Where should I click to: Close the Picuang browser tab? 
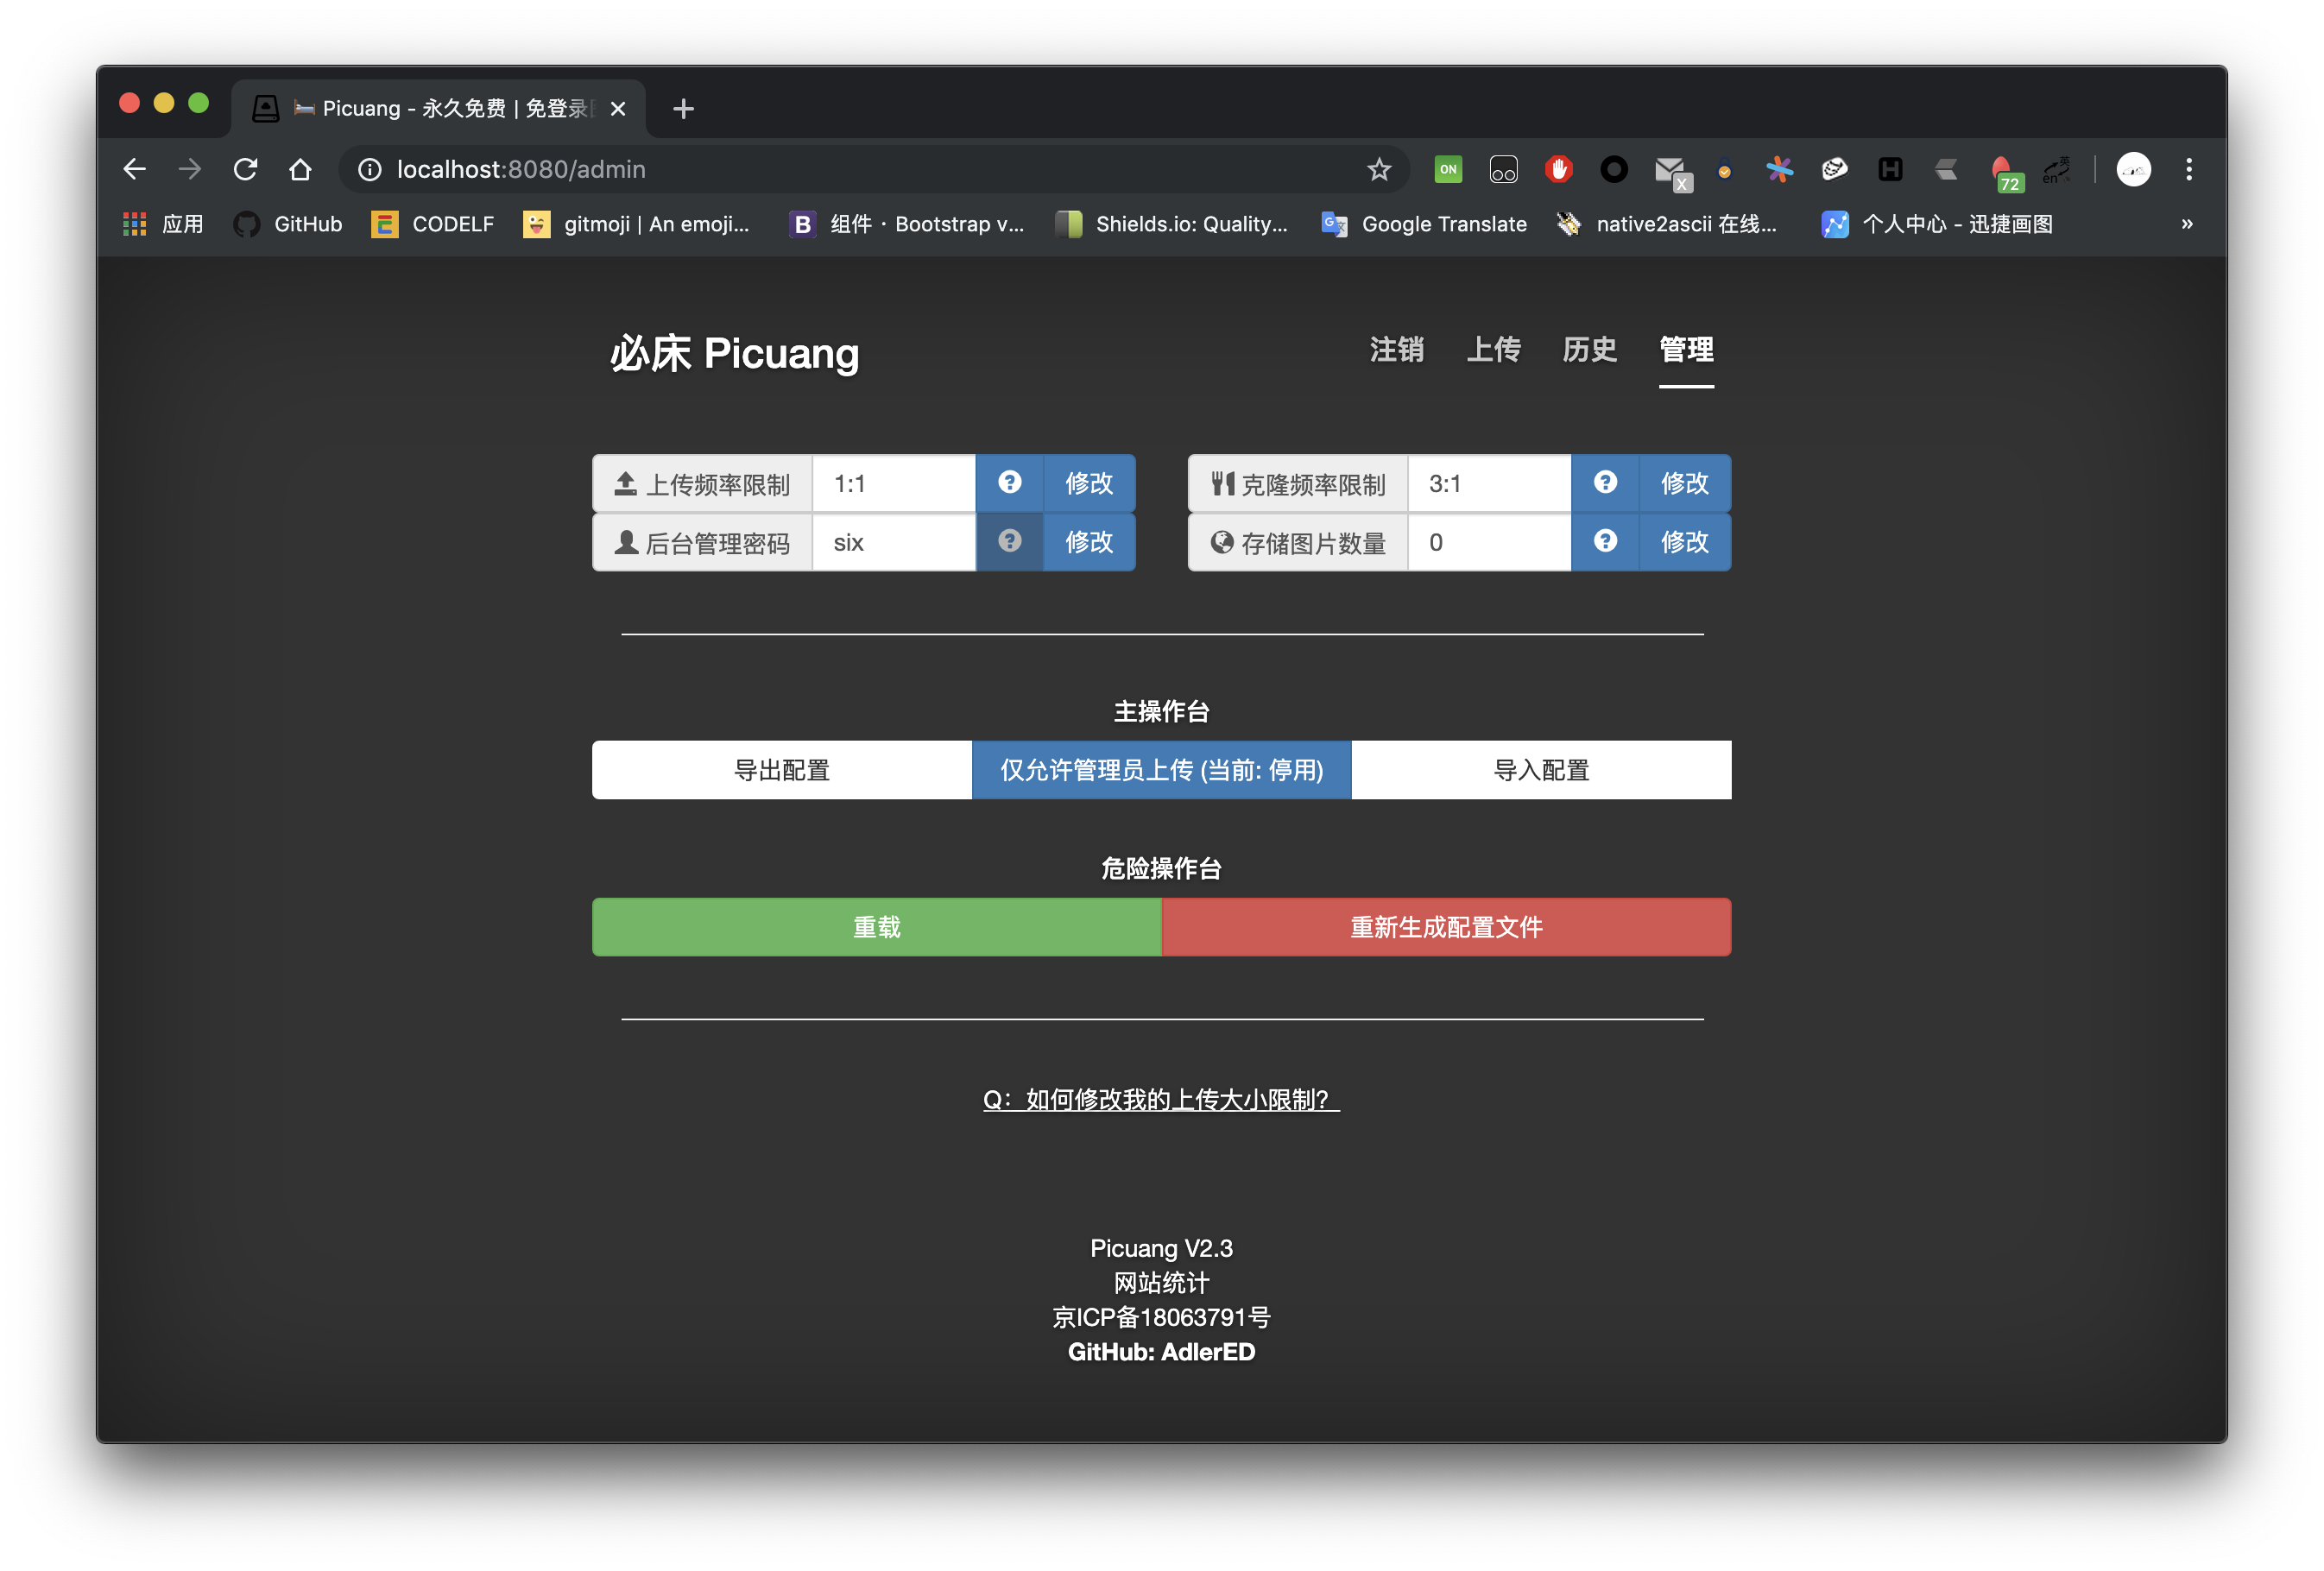point(618,108)
